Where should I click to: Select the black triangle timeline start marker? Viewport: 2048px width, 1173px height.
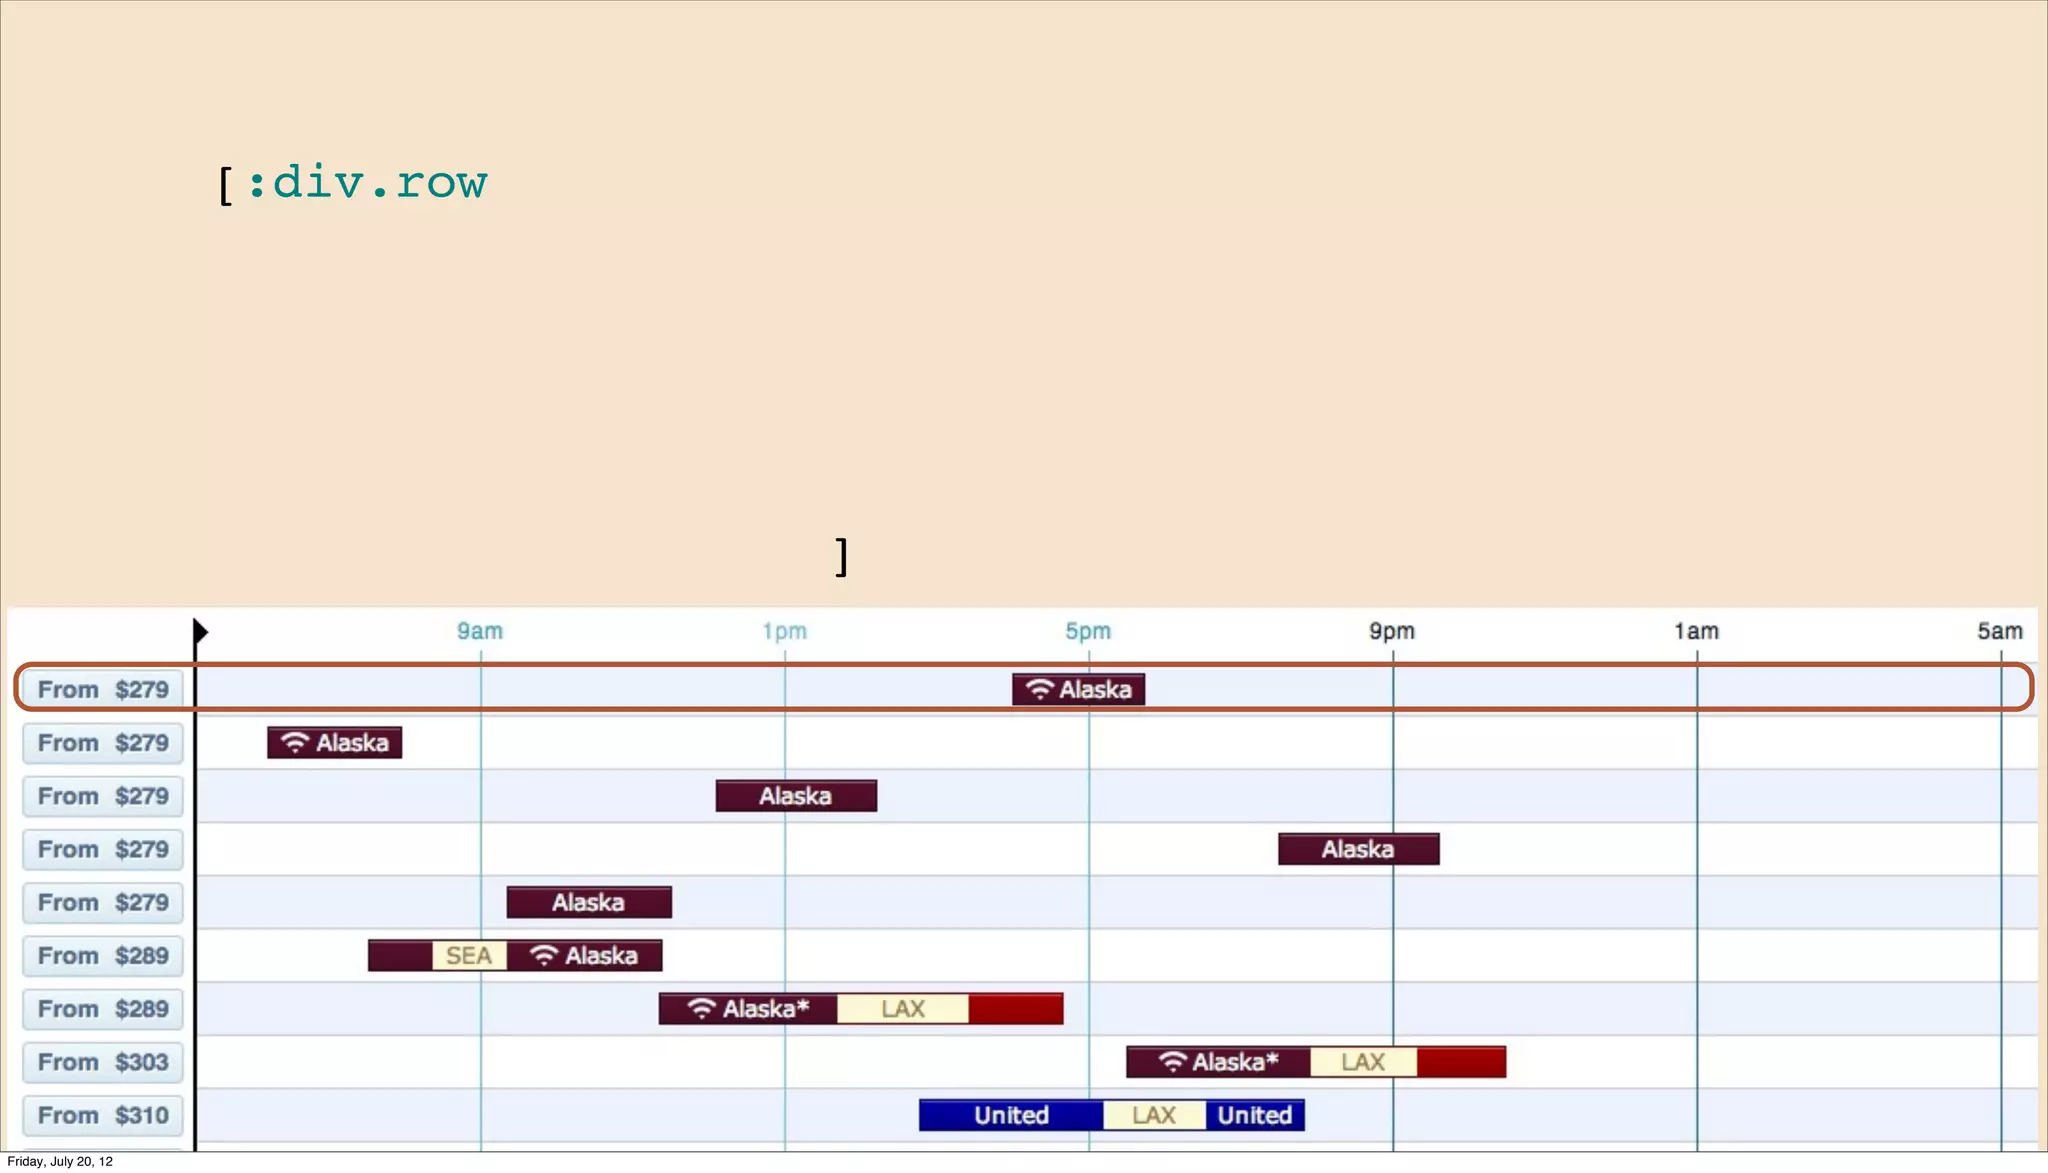(x=200, y=631)
